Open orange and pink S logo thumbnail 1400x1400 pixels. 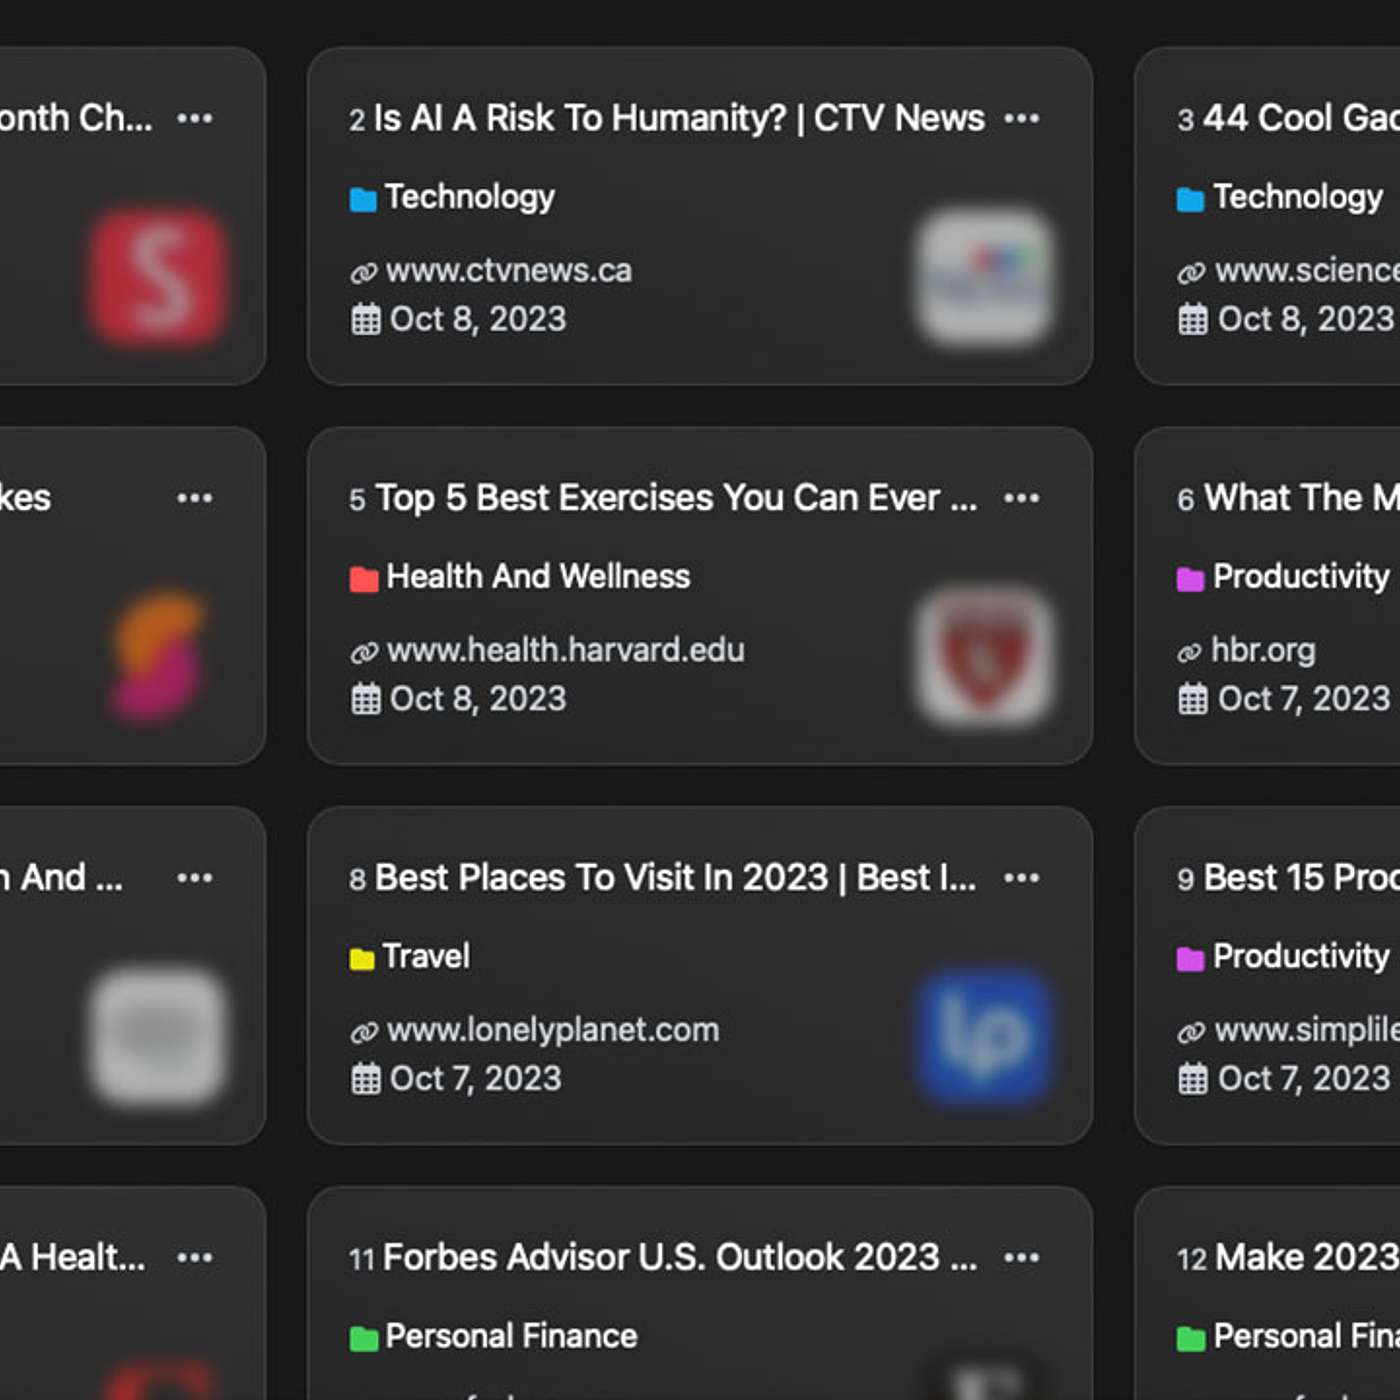pyautogui.click(x=158, y=656)
